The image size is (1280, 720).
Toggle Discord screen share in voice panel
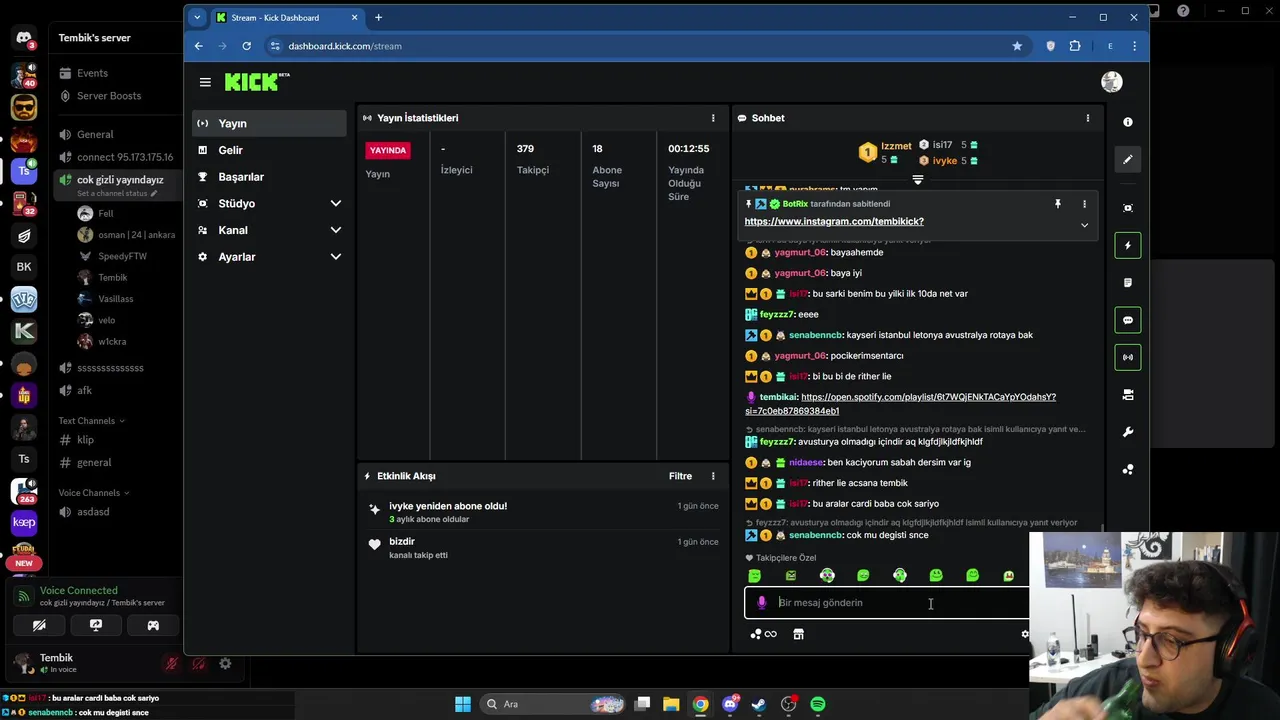[96, 625]
